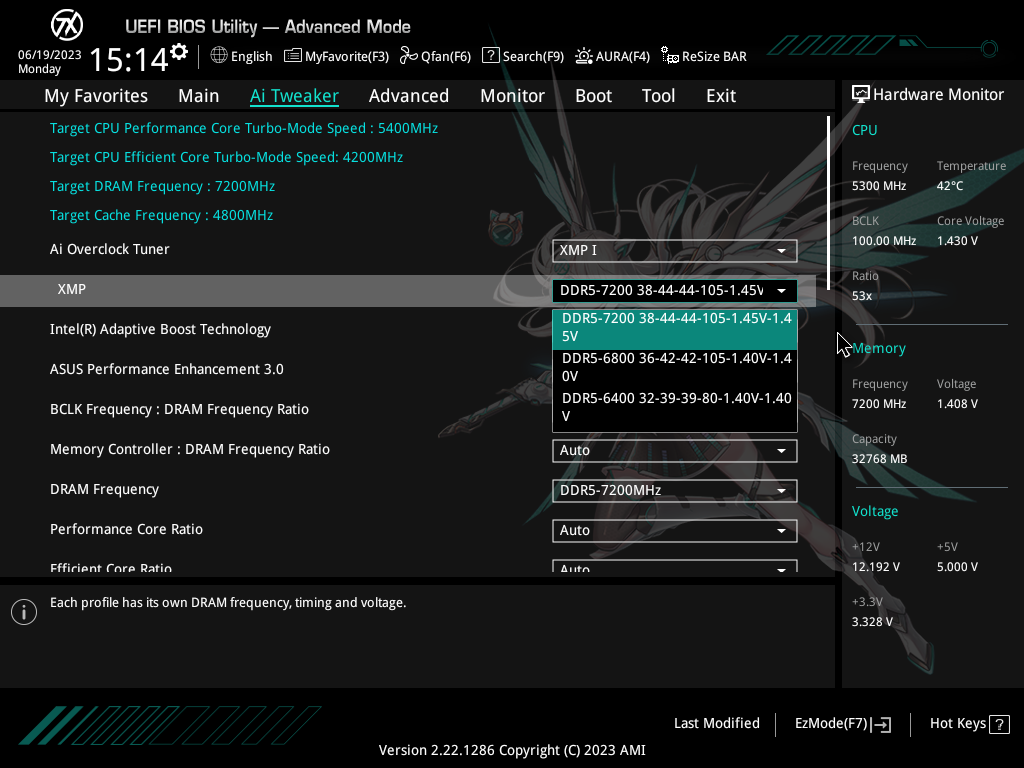Go to the Boot tab
1024x768 pixels.
593,96
